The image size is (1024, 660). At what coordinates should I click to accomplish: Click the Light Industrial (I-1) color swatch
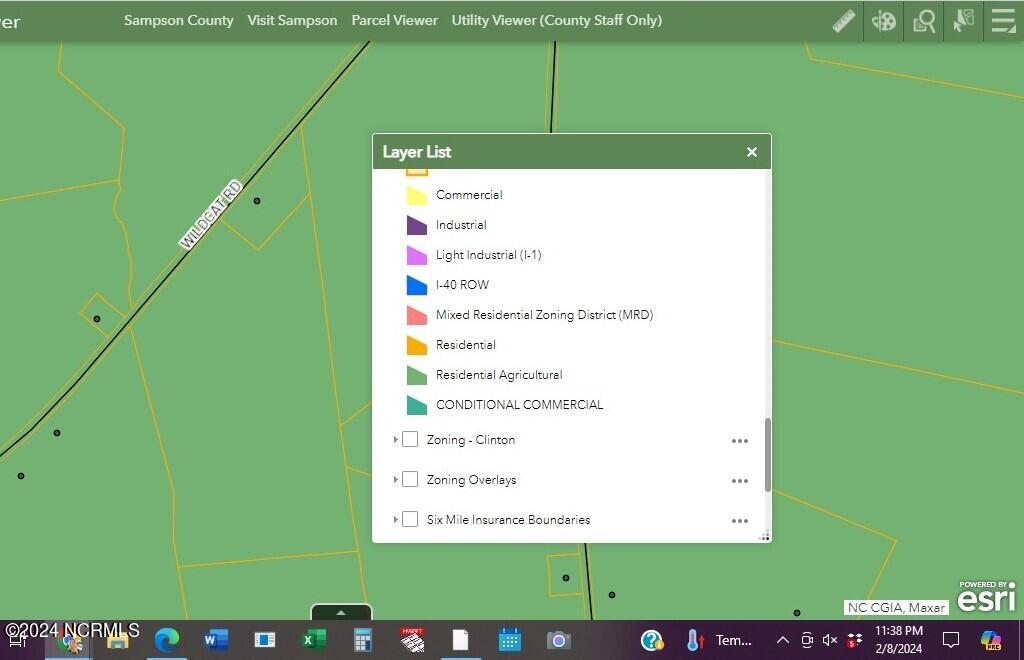[x=417, y=255]
